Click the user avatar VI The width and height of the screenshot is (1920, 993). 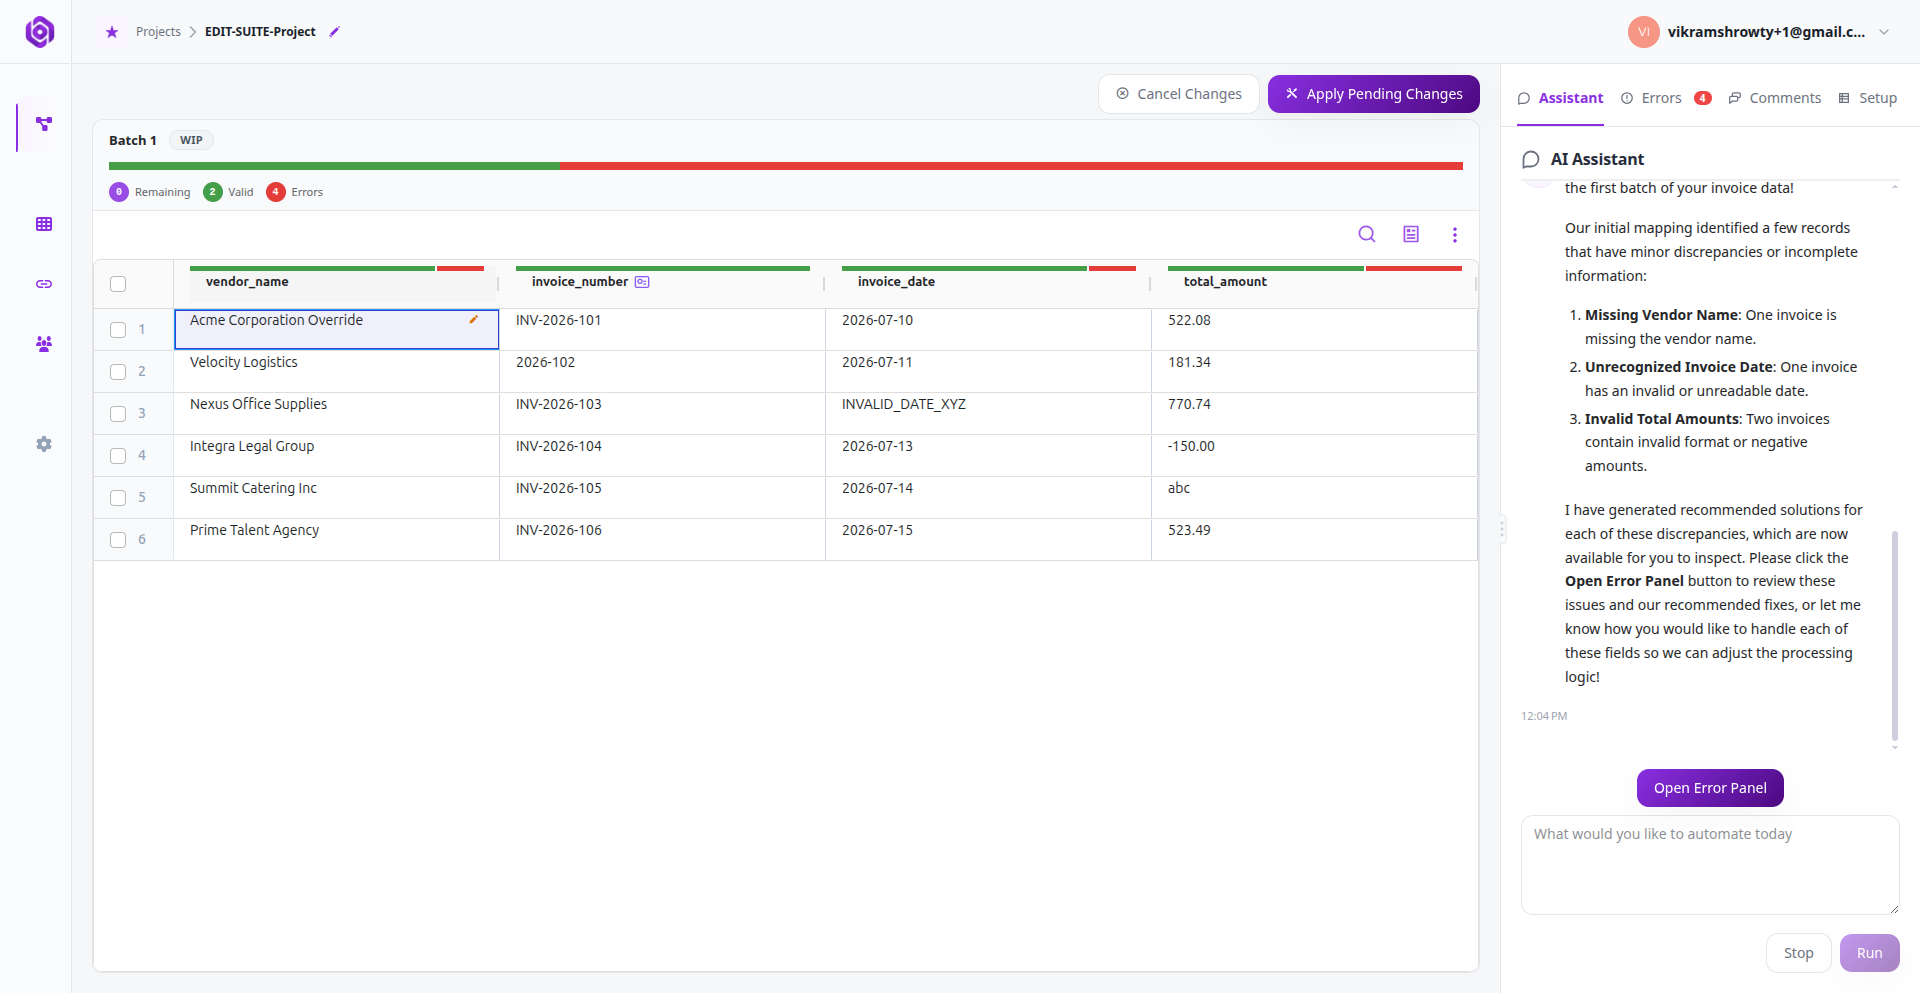click(x=1644, y=32)
